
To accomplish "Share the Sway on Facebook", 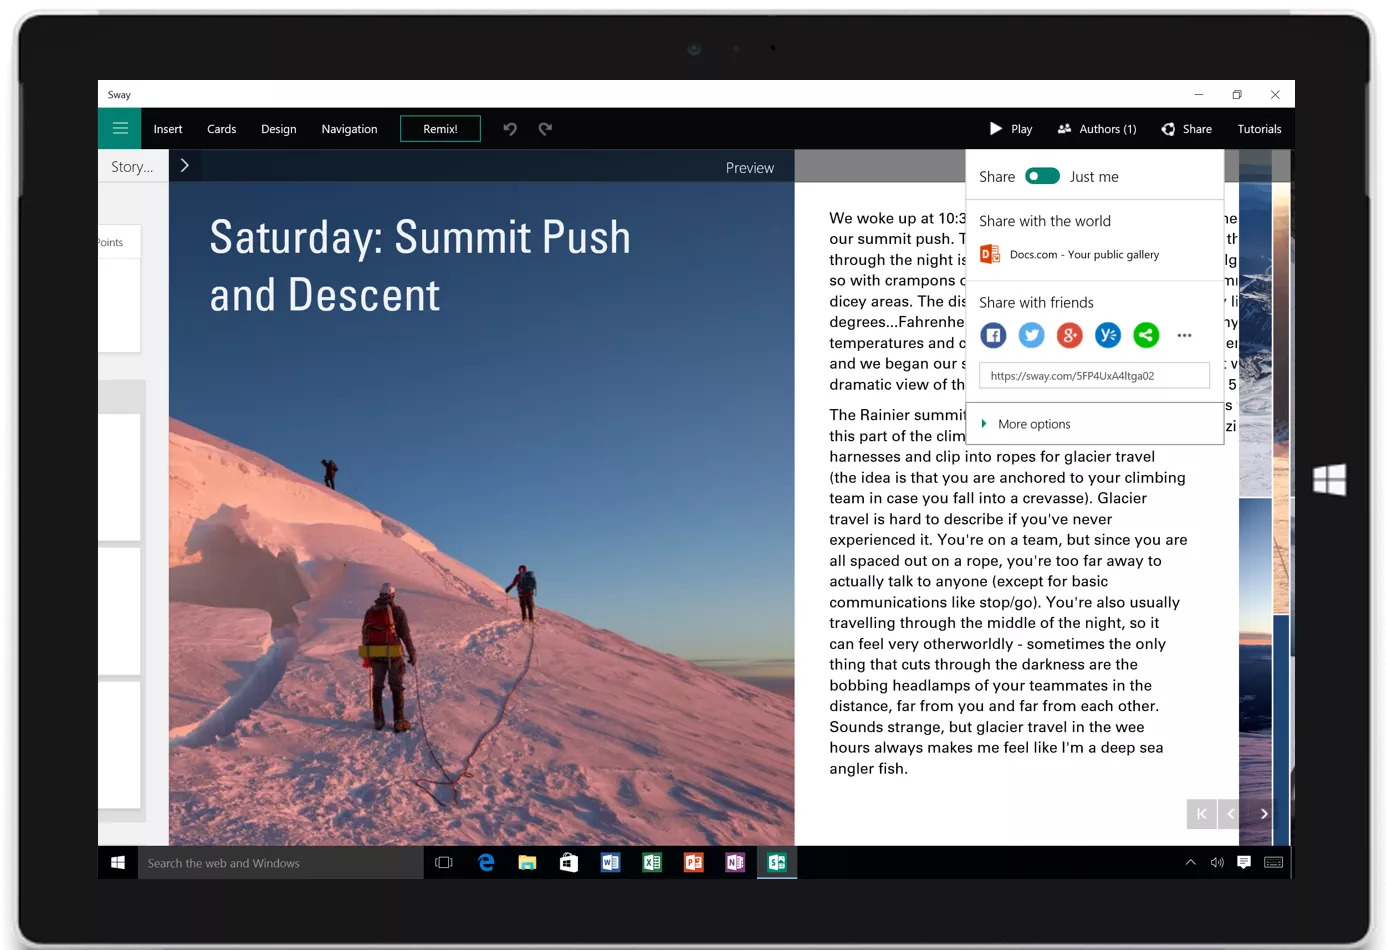I will pos(993,335).
